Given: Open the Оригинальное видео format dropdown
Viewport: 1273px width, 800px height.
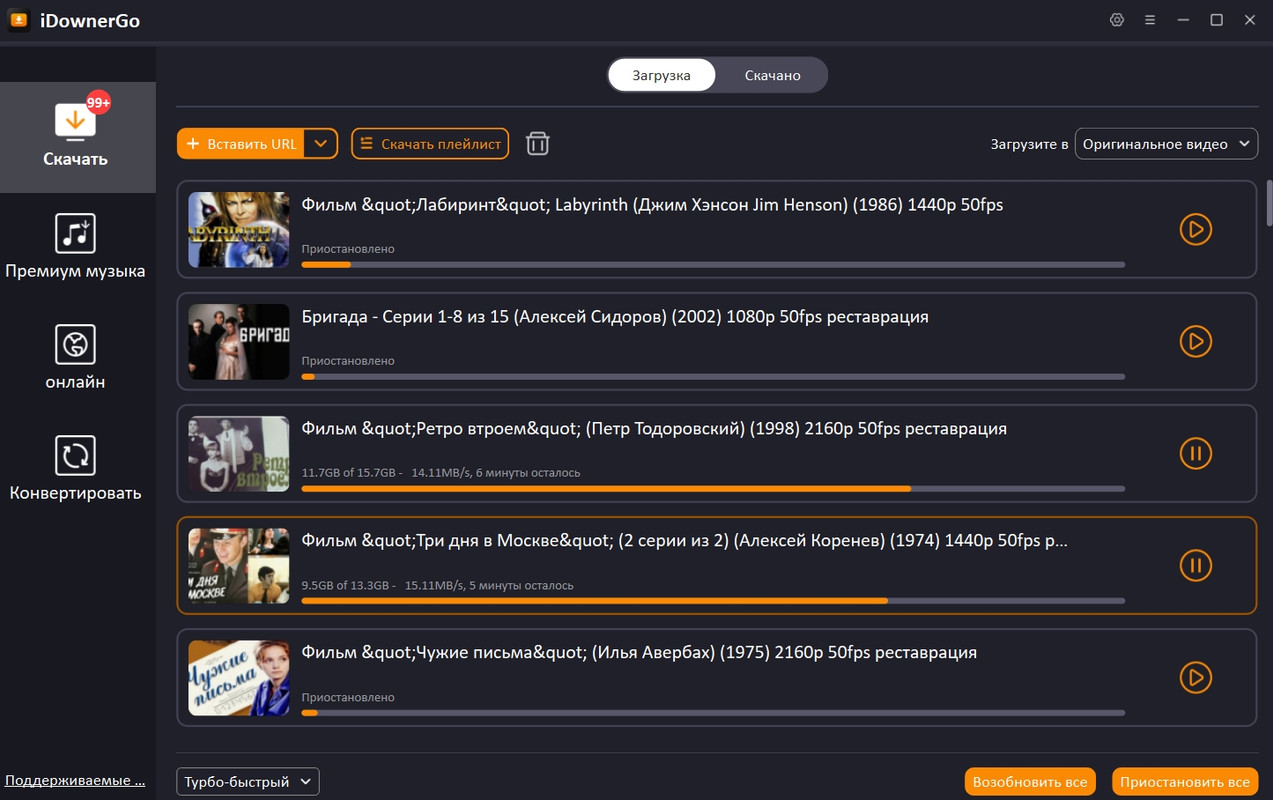Looking at the screenshot, I should [1166, 144].
